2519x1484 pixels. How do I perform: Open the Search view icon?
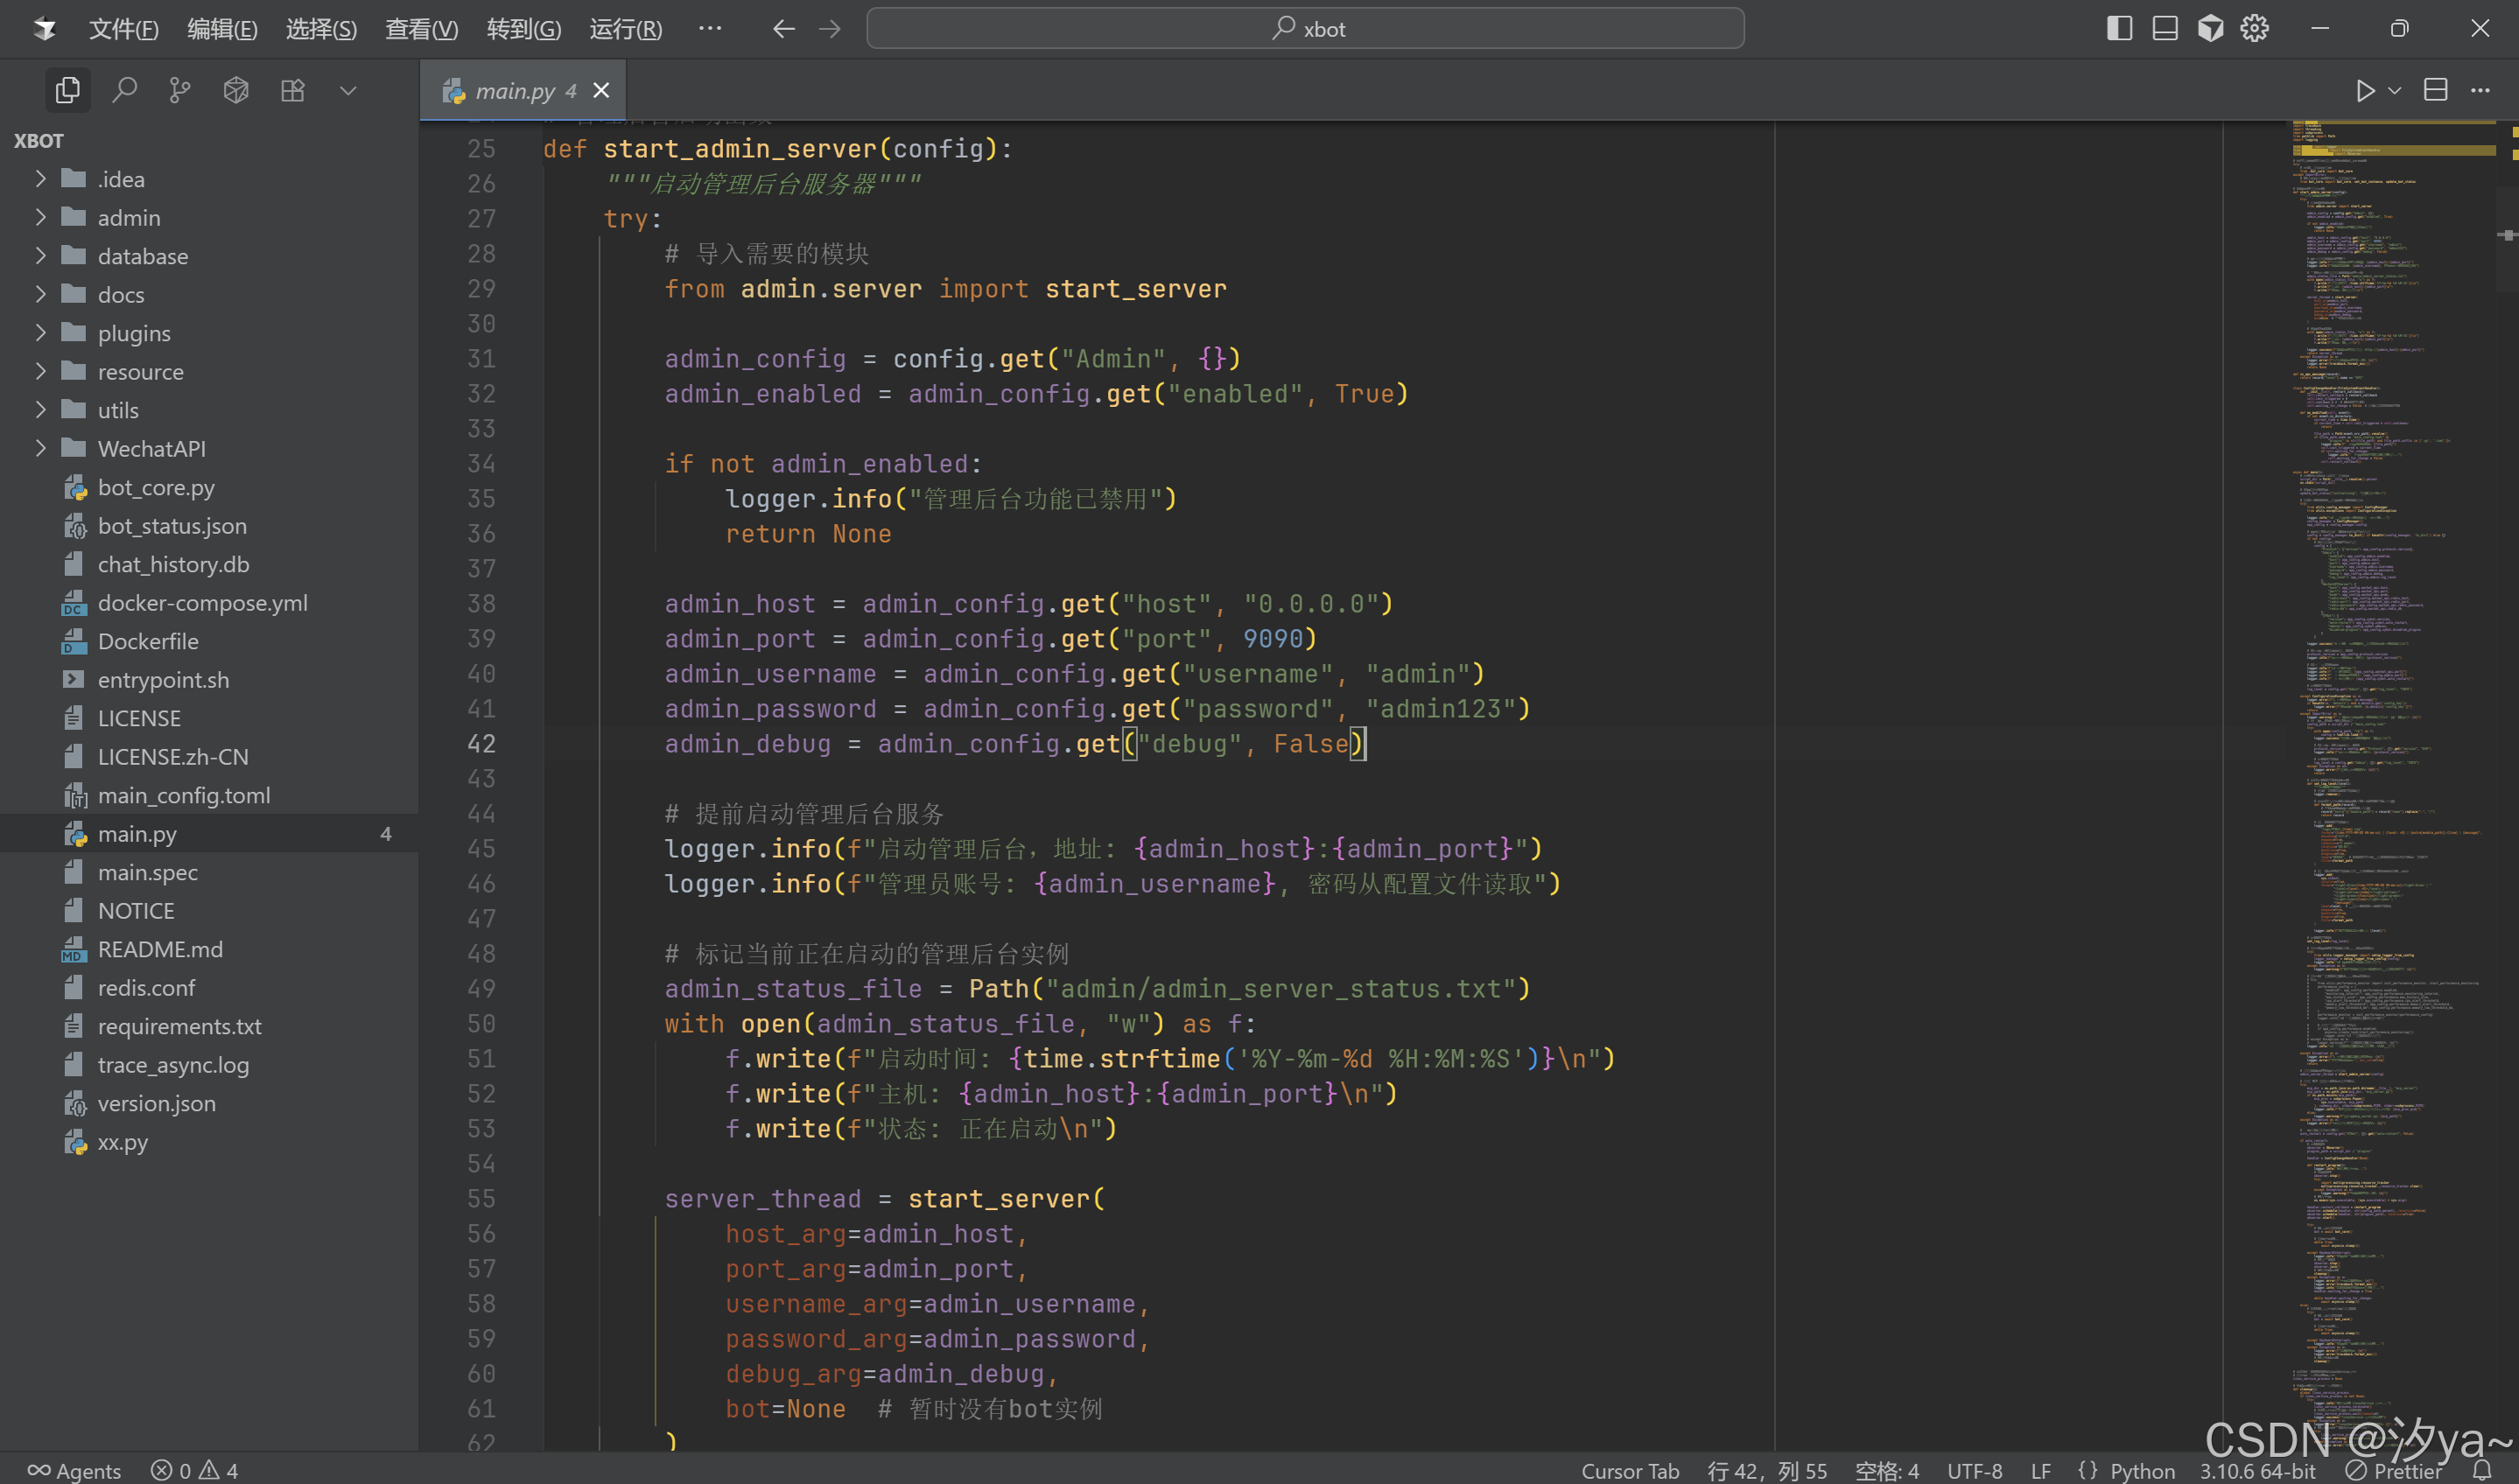coord(124,90)
